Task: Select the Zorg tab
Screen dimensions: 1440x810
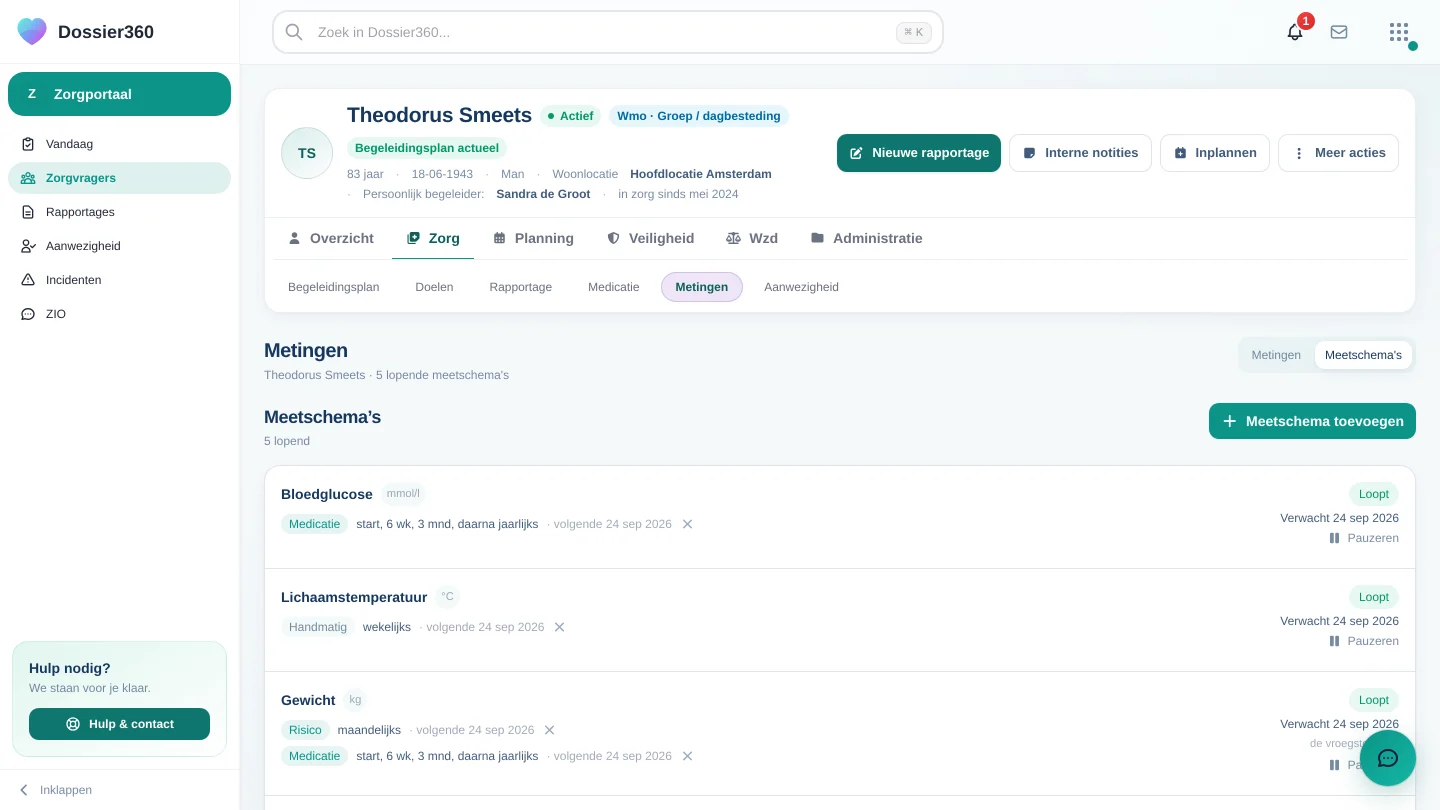Action: (x=433, y=238)
